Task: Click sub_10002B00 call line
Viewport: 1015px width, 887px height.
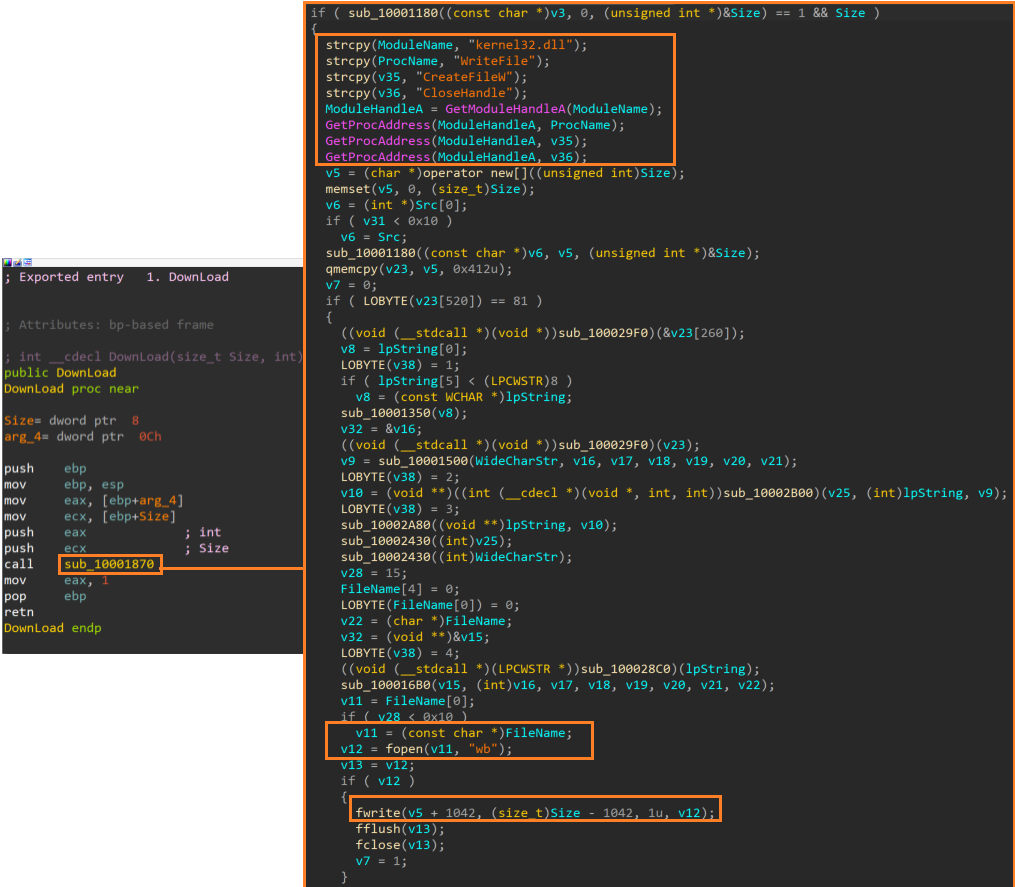Action: point(674,493)
